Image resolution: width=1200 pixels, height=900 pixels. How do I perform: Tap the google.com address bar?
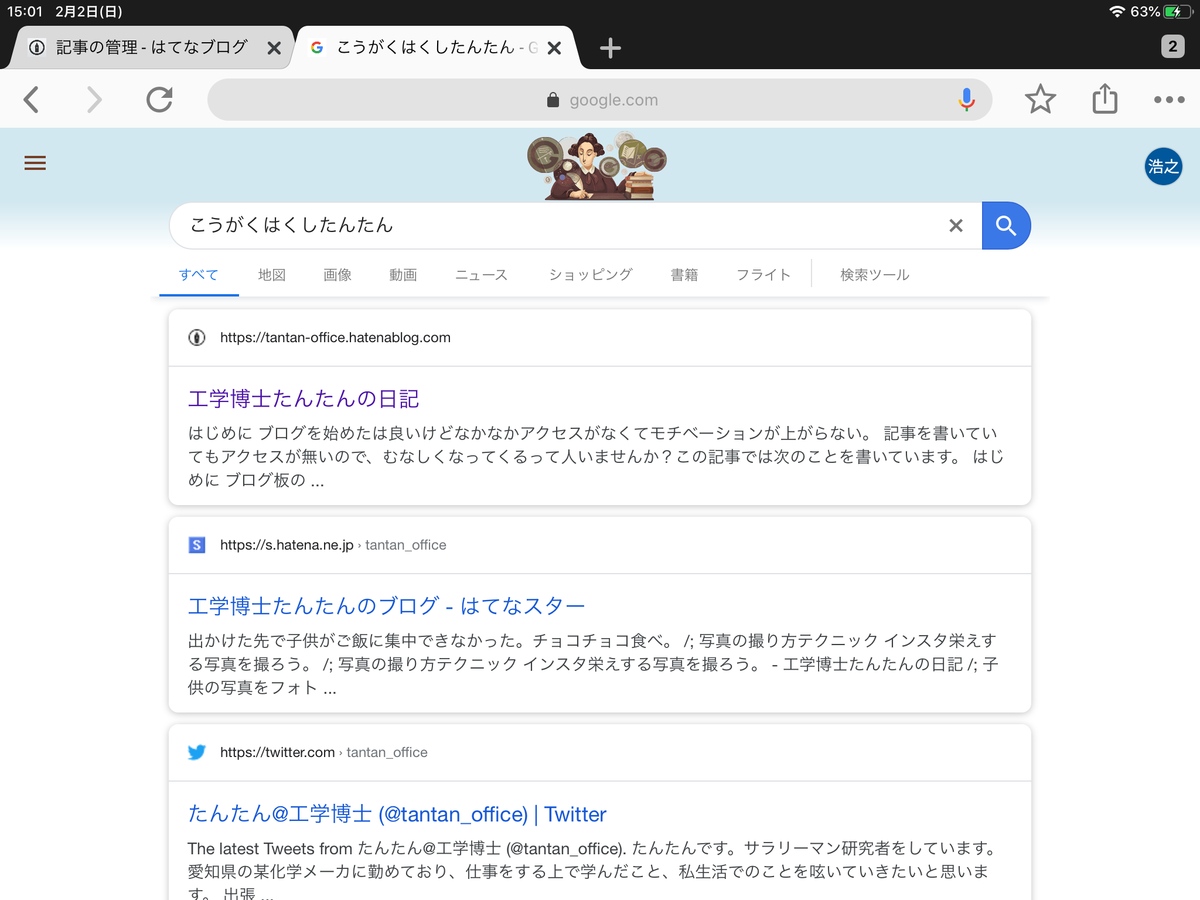[x=600, y=100]
